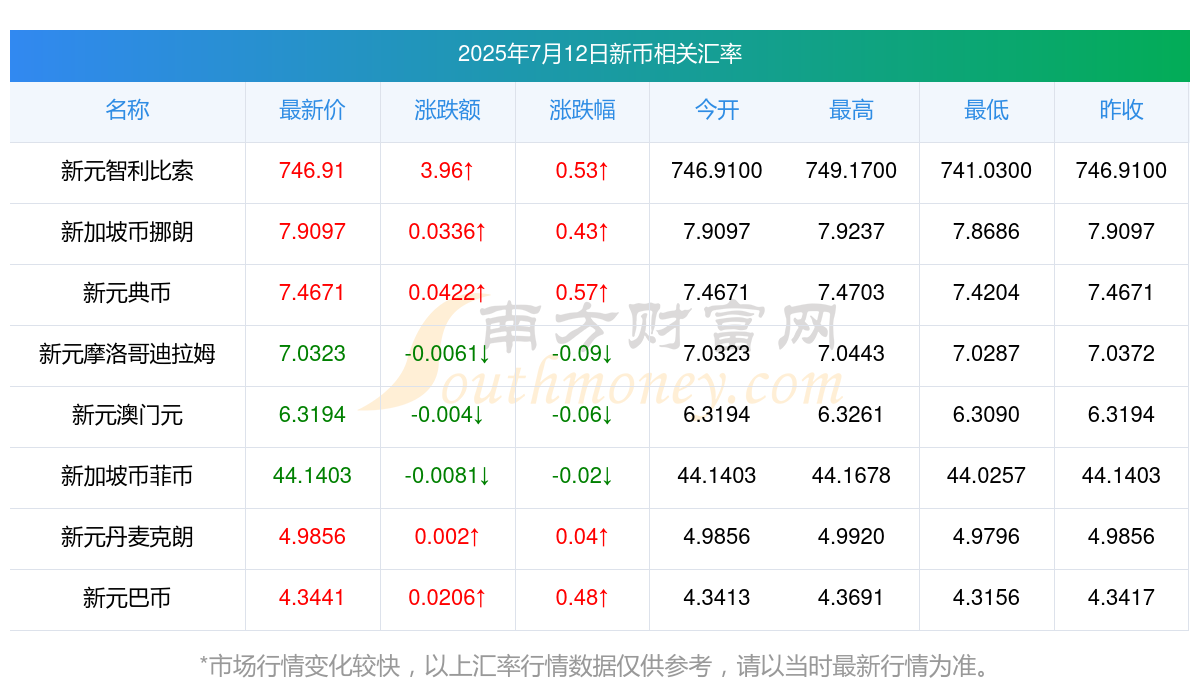Select the row name 新加坡币挪朗
The width and height of the screenshot is (1200, 698).
click(x=127, y=232)
